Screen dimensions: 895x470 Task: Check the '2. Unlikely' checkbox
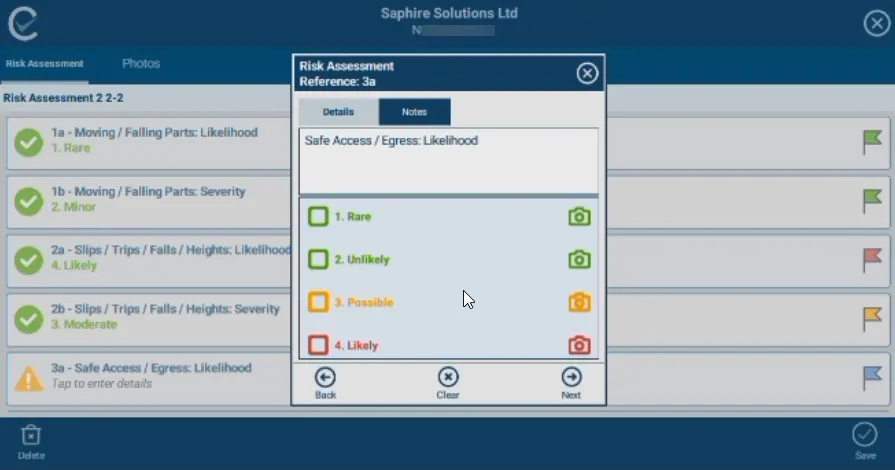click(318, 259)
